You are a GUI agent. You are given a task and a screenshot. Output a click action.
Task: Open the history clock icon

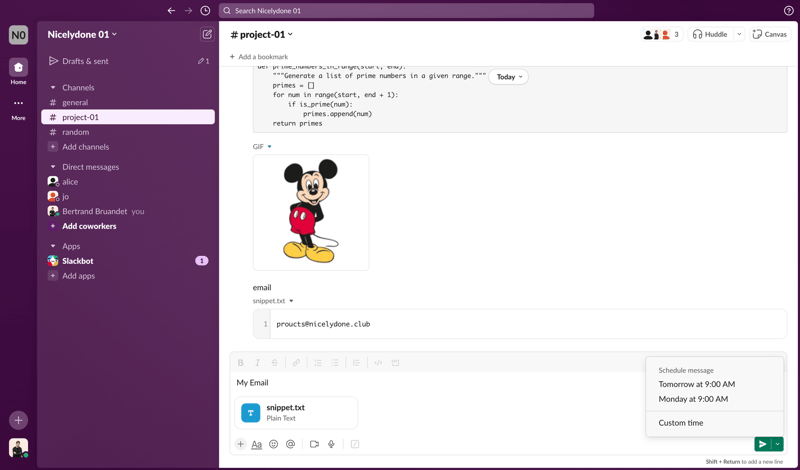click(205, 11)
